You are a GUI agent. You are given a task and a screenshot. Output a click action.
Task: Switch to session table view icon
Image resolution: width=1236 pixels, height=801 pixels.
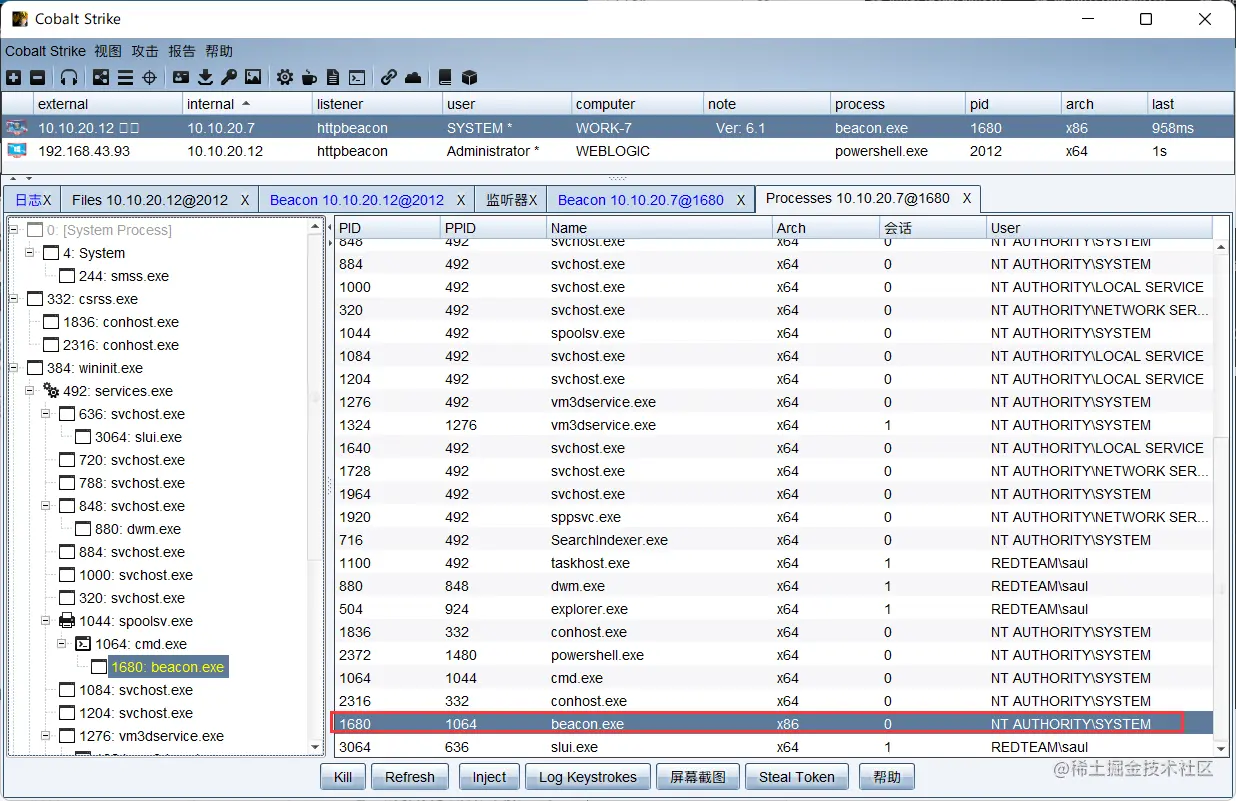[125, 77]
